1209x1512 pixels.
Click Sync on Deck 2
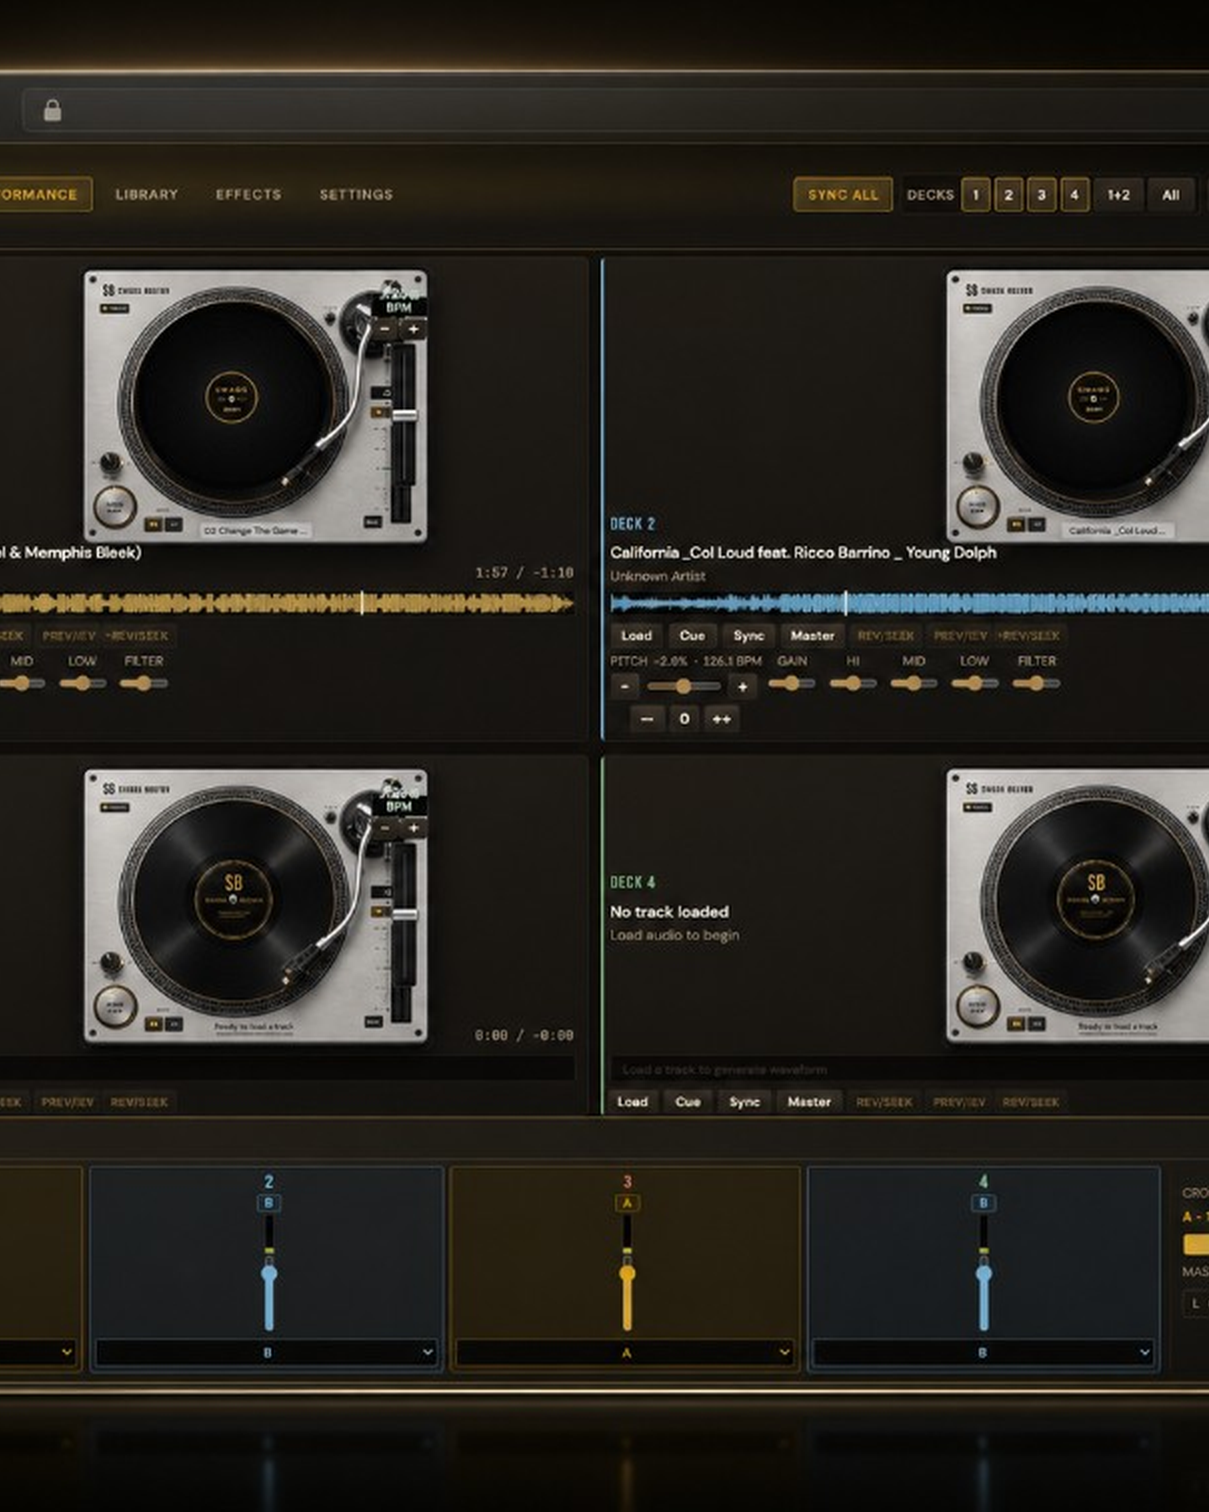point(748,635)
